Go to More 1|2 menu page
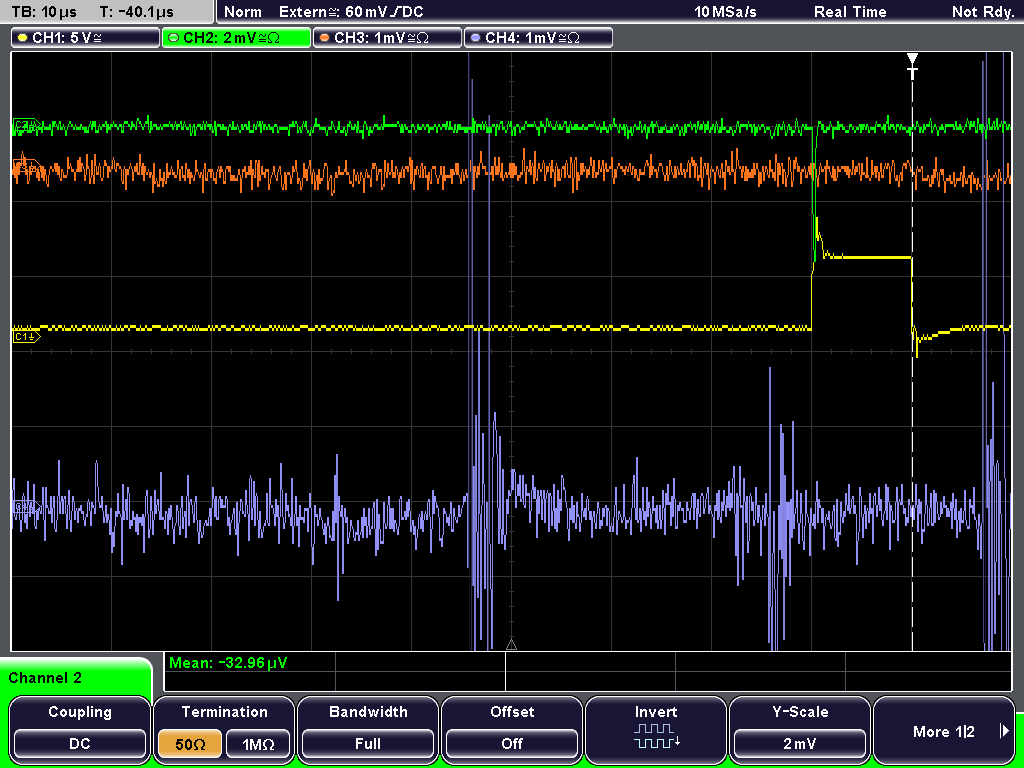The width and height of the screenshot is (1024, 768). point(944,729)
